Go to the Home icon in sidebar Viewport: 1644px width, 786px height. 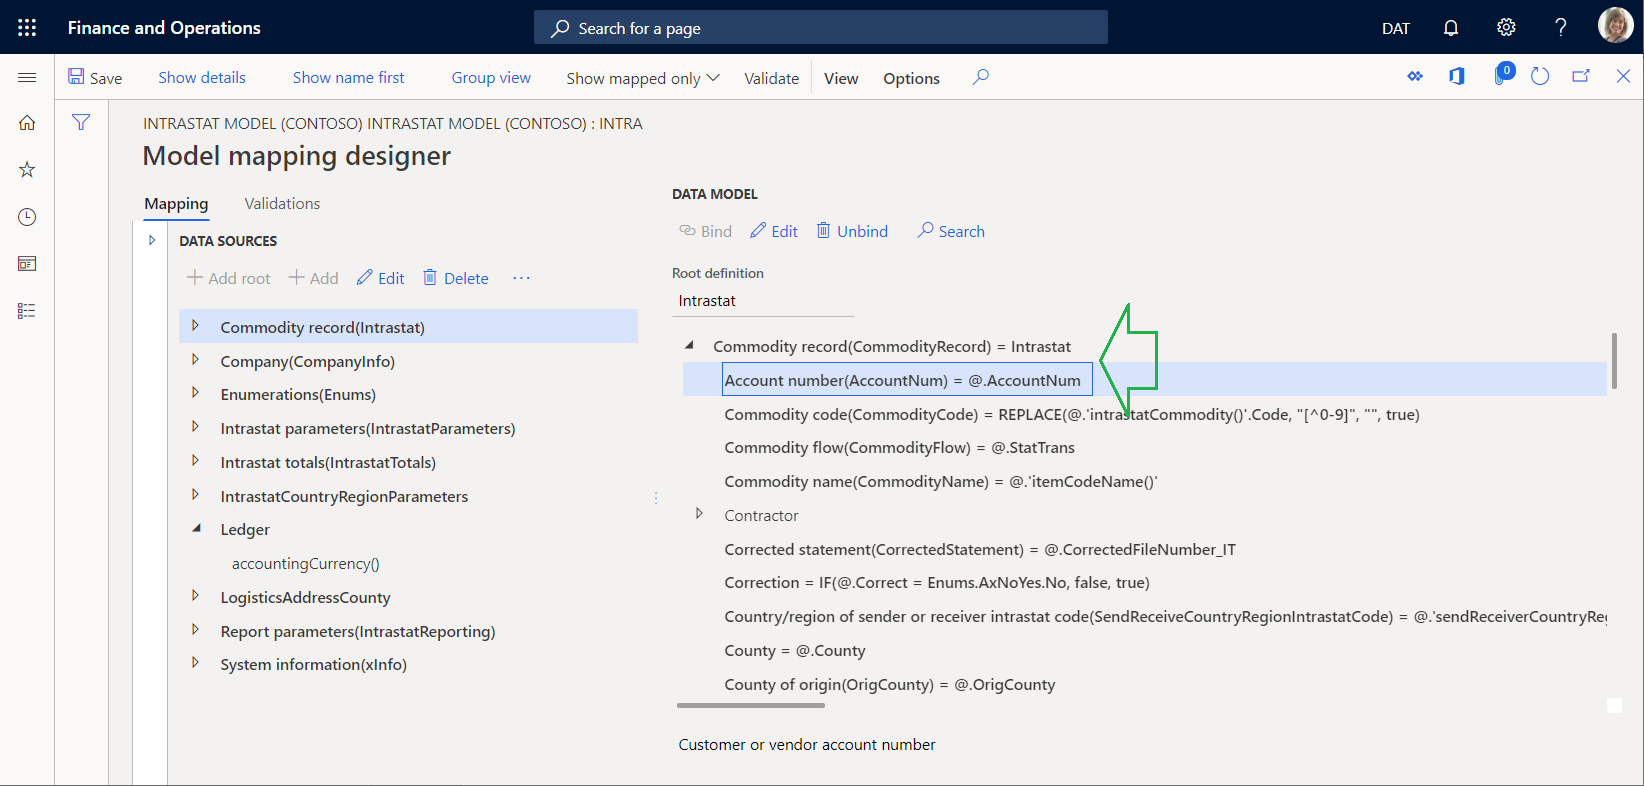27,122
